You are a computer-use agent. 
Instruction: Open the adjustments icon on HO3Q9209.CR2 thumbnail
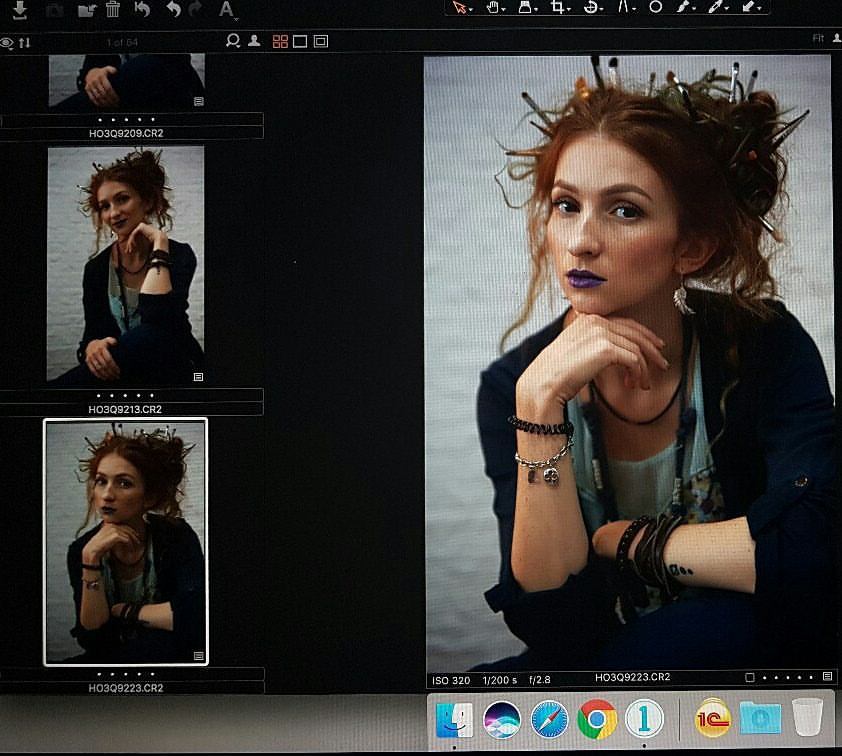(199, 101)
